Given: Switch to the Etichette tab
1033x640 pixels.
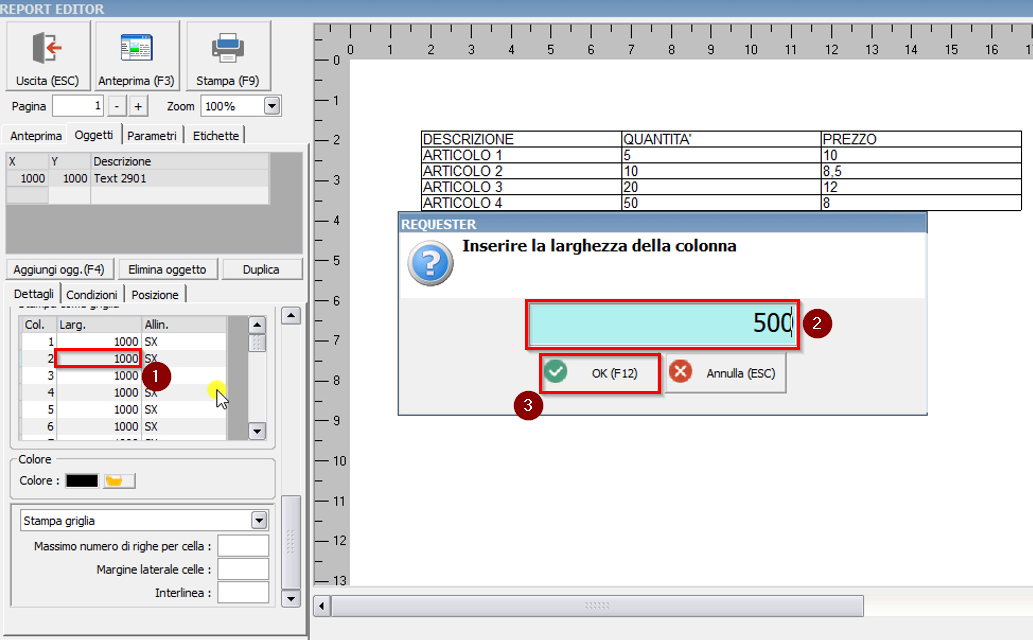Looking at the screenshot, I should (215, 135).
